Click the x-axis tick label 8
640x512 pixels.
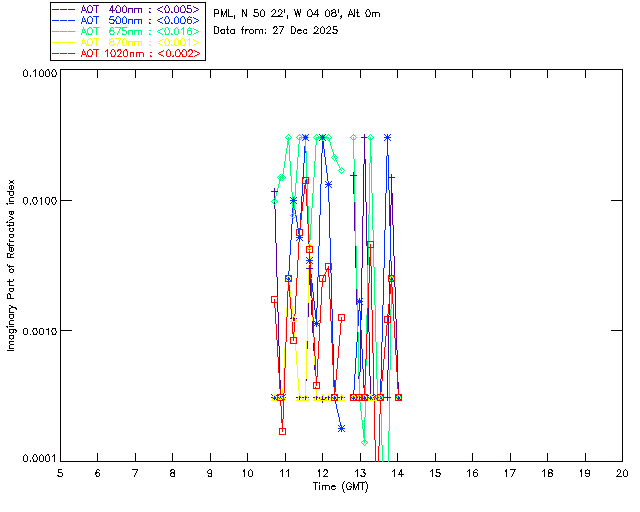[x=173, y=473]
